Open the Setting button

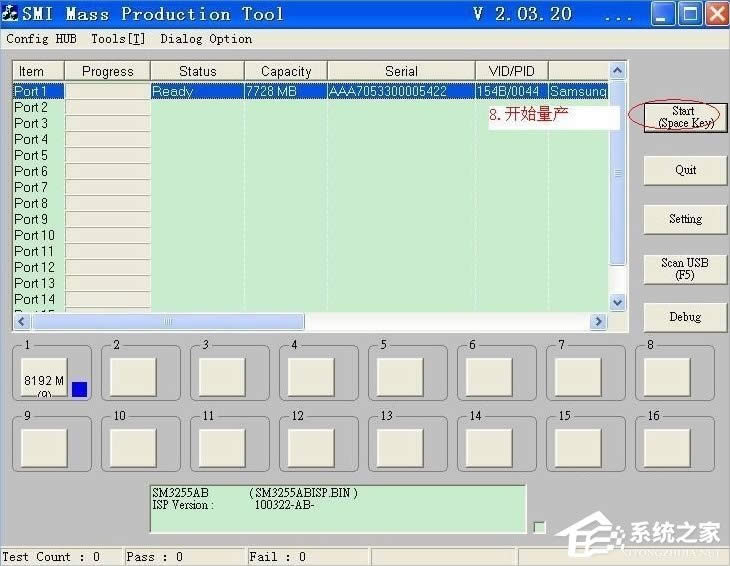click(x=685, y=219)
